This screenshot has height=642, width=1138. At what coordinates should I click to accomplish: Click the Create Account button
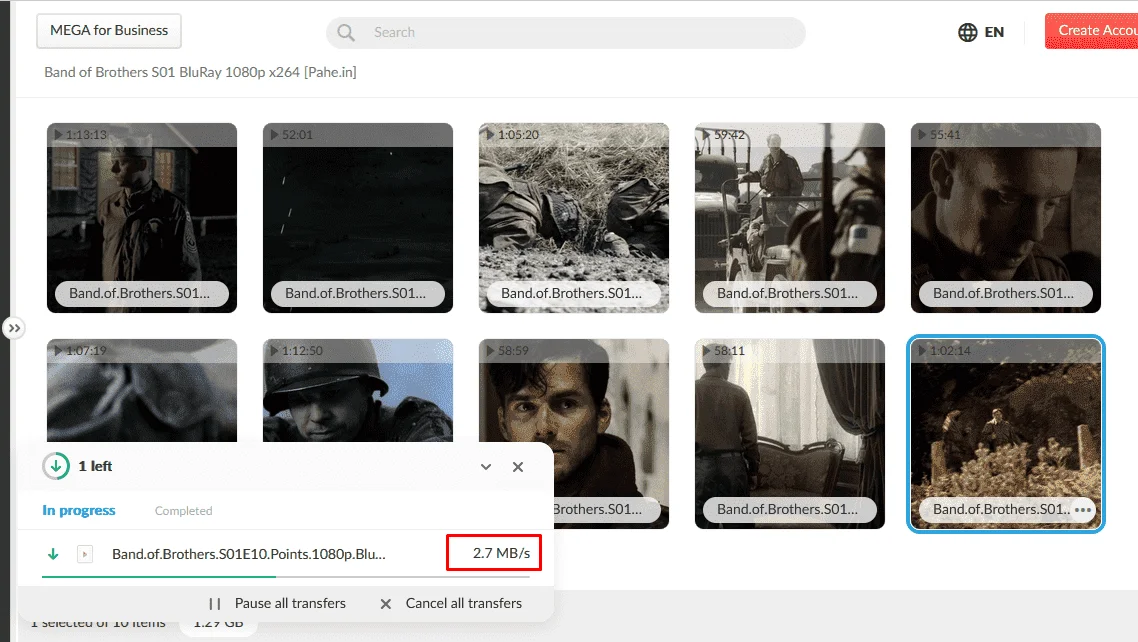click(x=1092, y=30)
